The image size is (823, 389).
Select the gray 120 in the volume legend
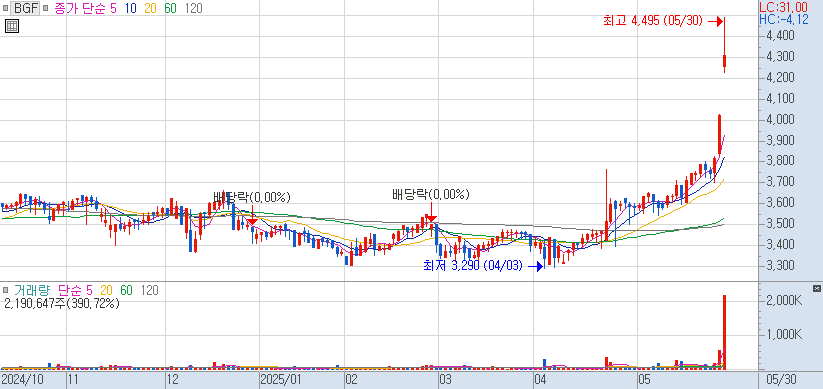pyautogui.click(x=150, y=290)
